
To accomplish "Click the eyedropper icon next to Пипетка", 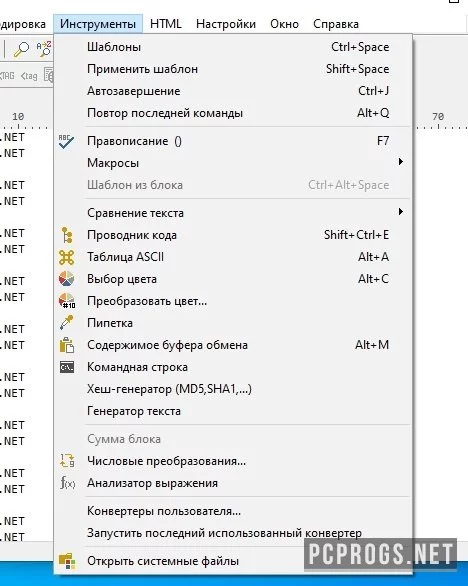I will coord(67,323).
